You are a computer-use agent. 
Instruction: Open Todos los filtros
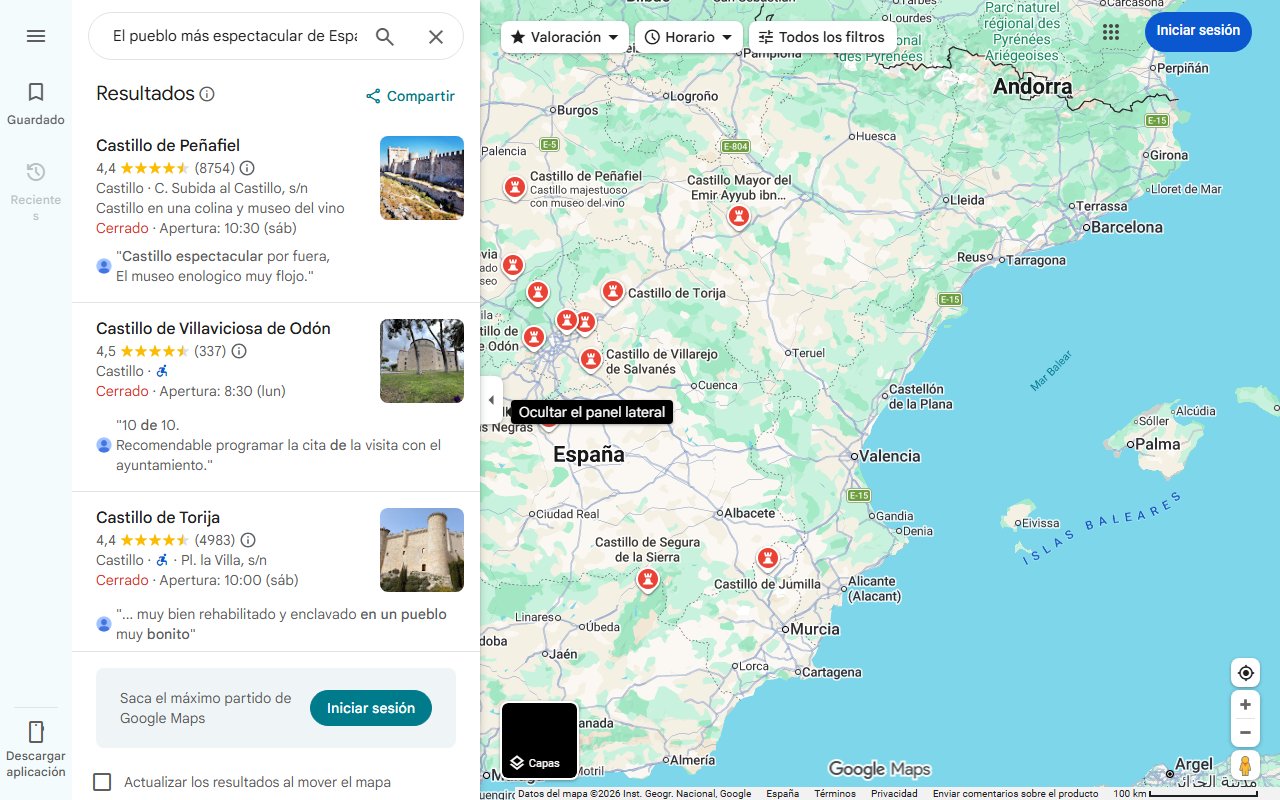(x=821, y=36)
